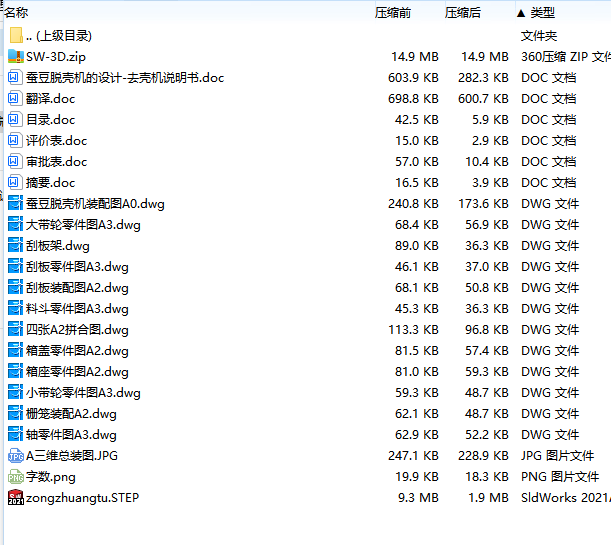Select the file name 翻译.doc
The width and height of the screenshot is (611, 545).
point(50,99)
